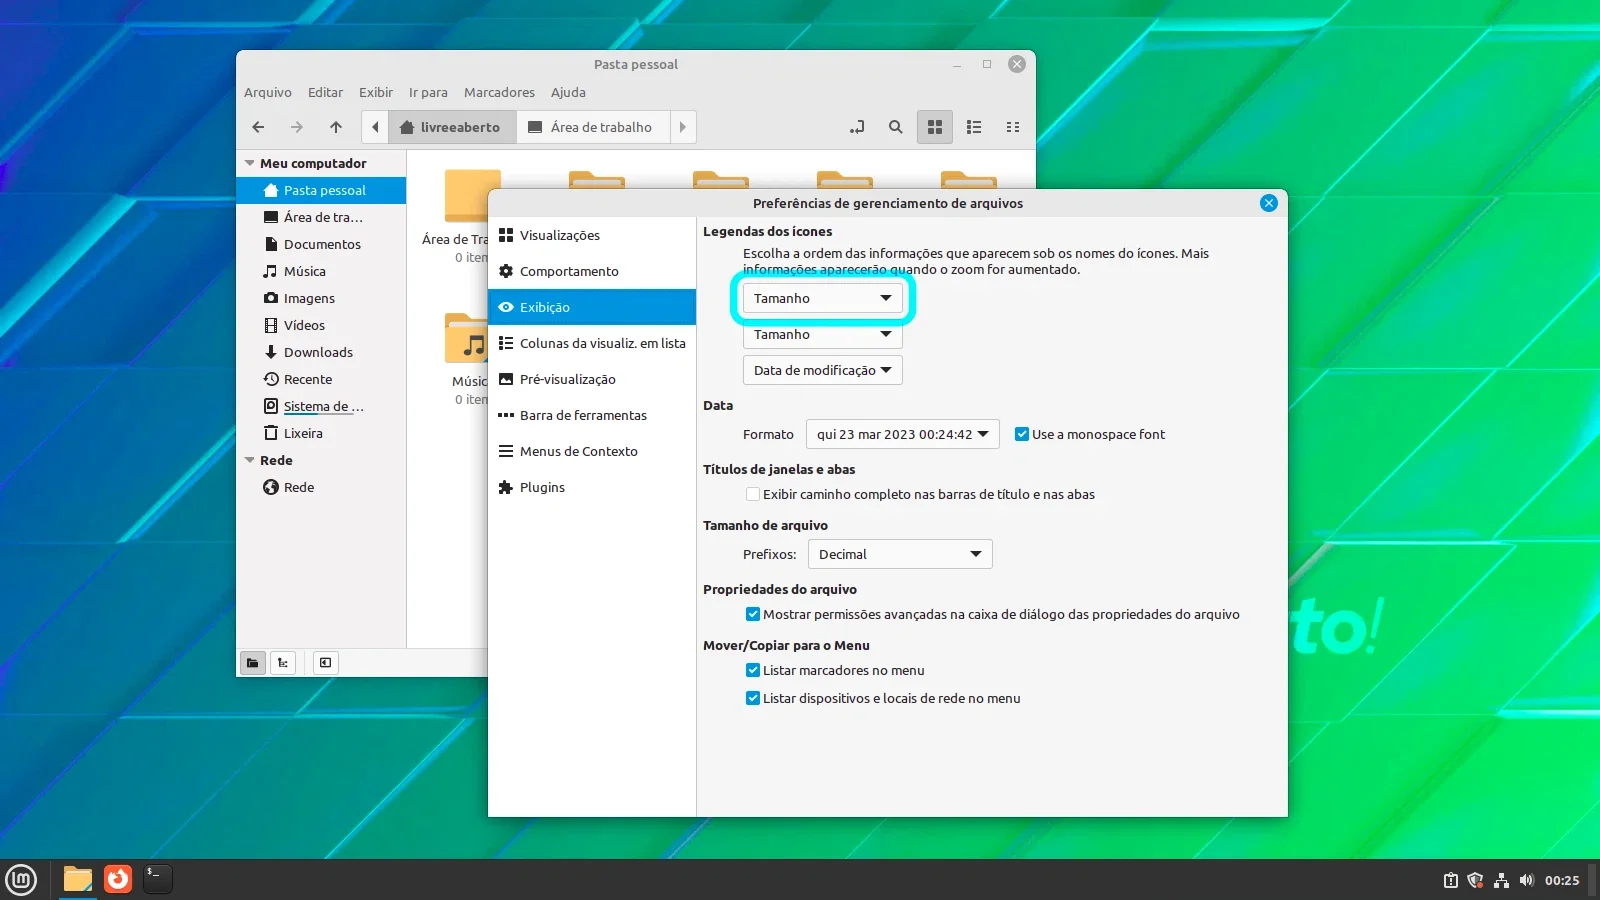This screenshot has width=1600, height=900.
Task: Collapse the Meu computador section
Action: tap(250, 163)
